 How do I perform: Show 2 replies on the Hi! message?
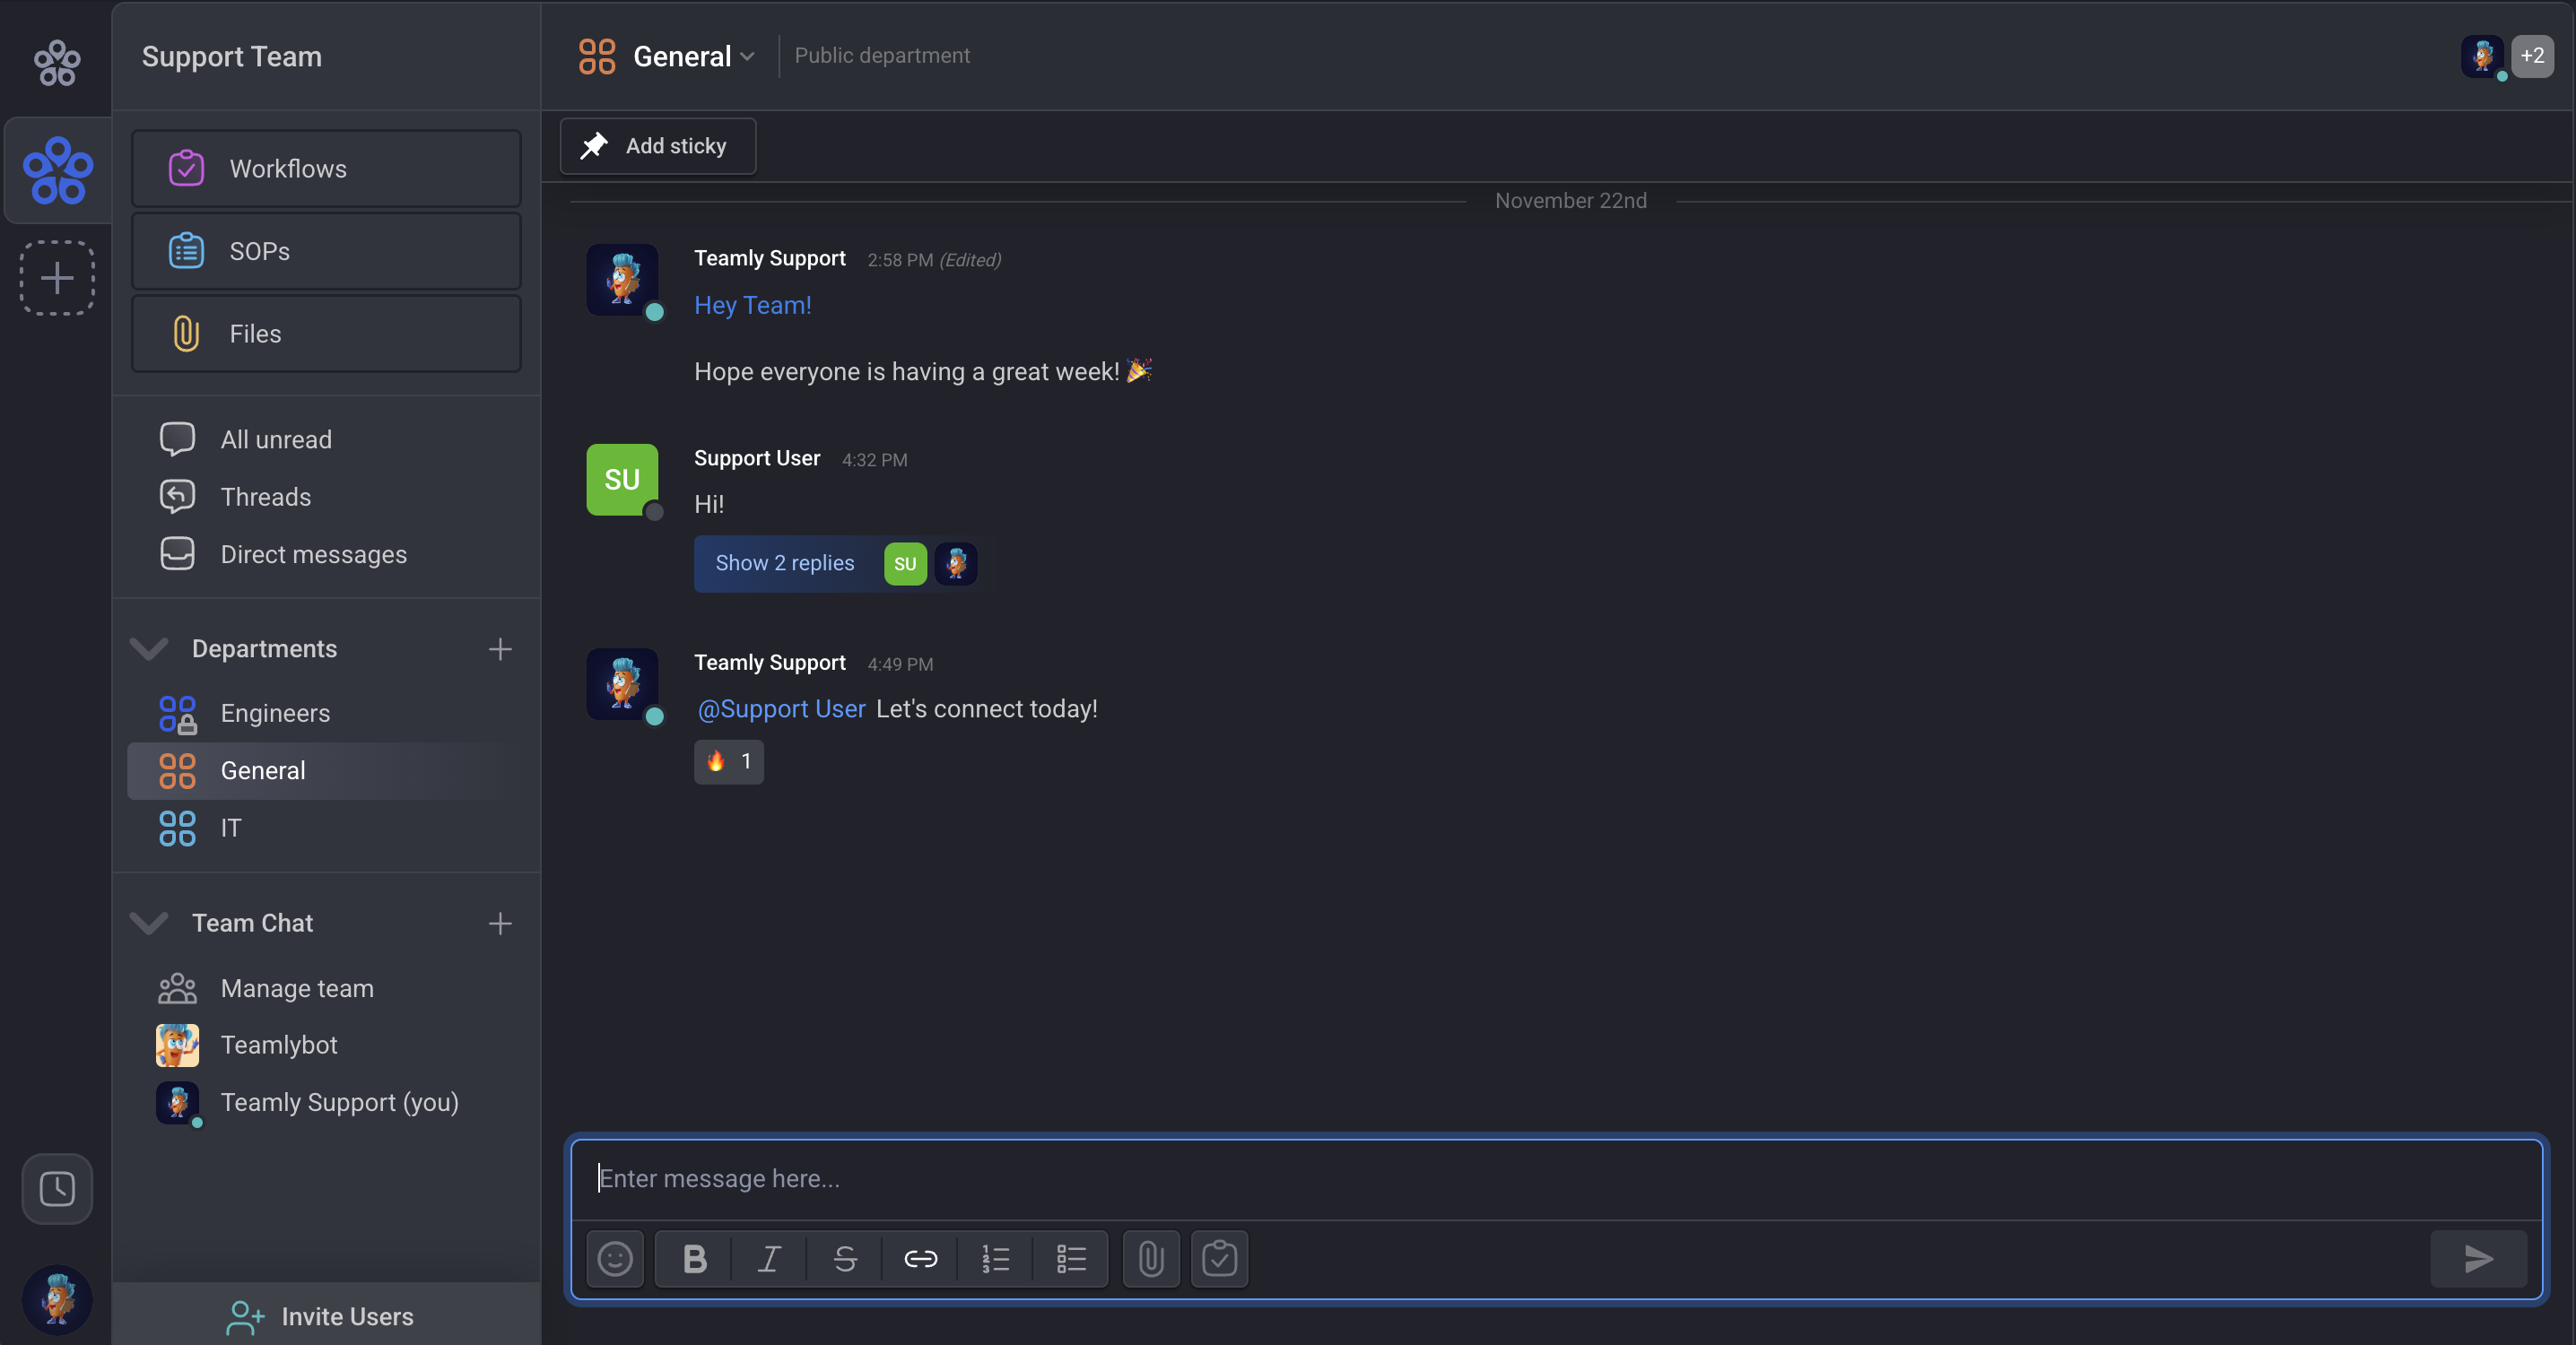pyautogui.click(x=784, y=563)
